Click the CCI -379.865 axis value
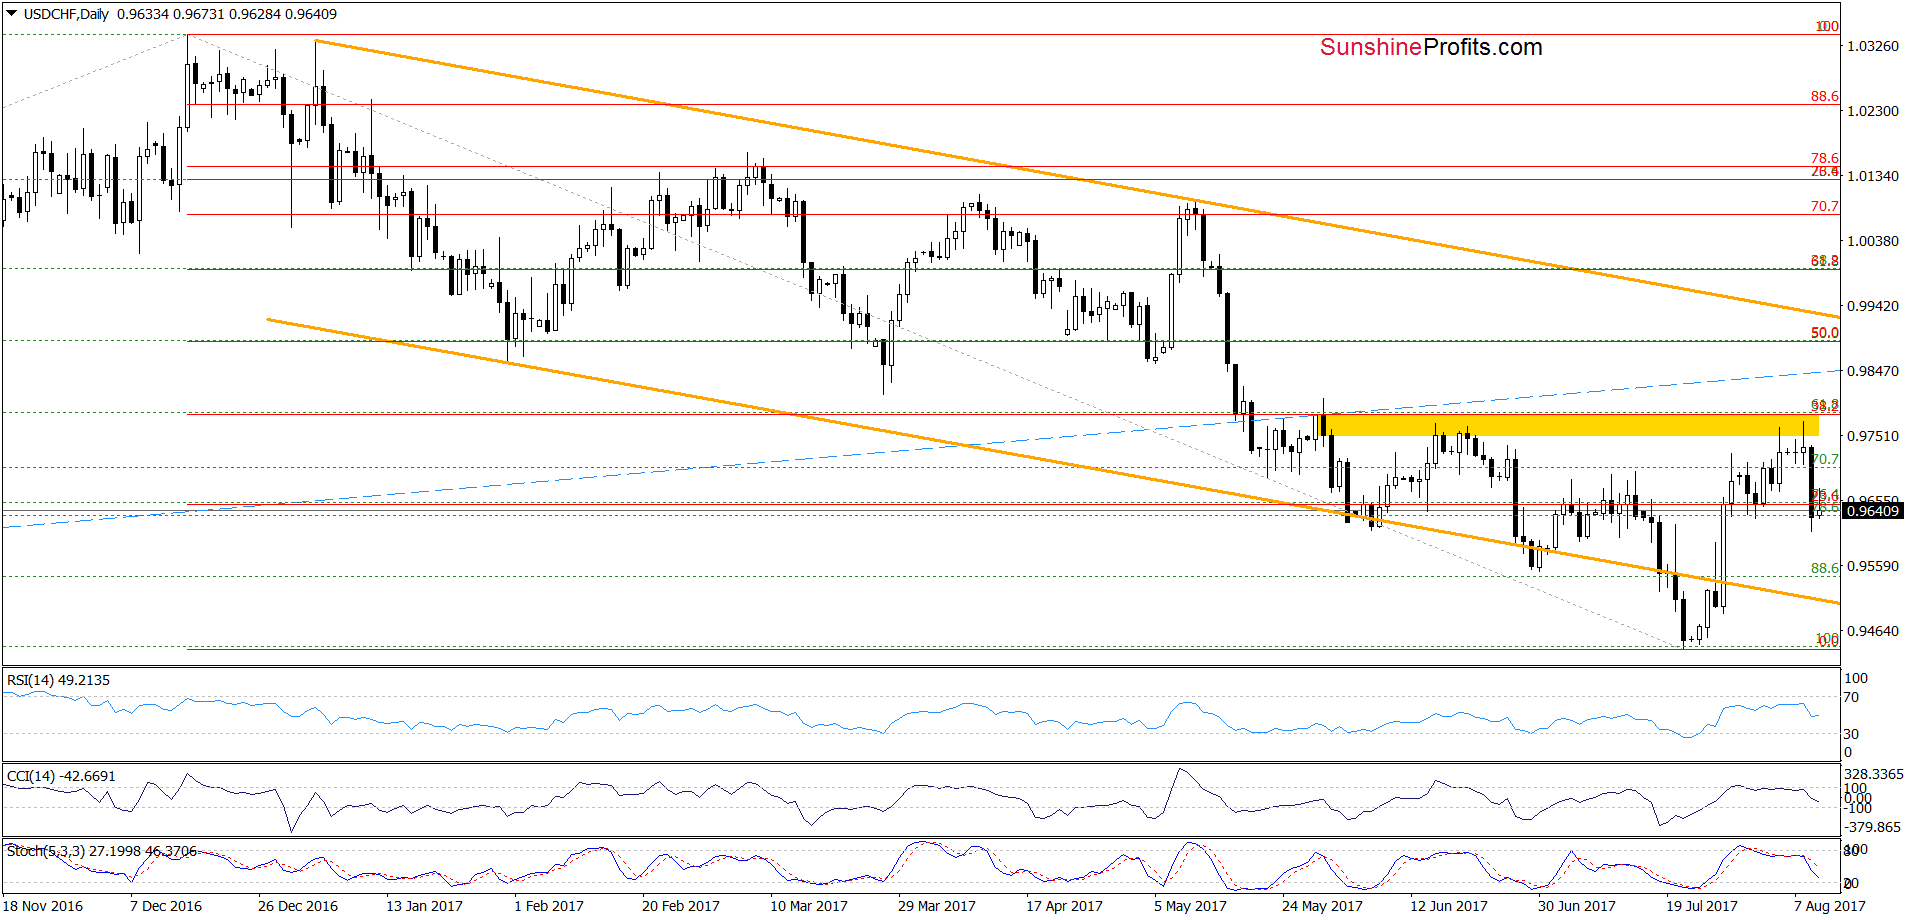Viewport: 1908px width, 920px height. tap(1873, 827)
